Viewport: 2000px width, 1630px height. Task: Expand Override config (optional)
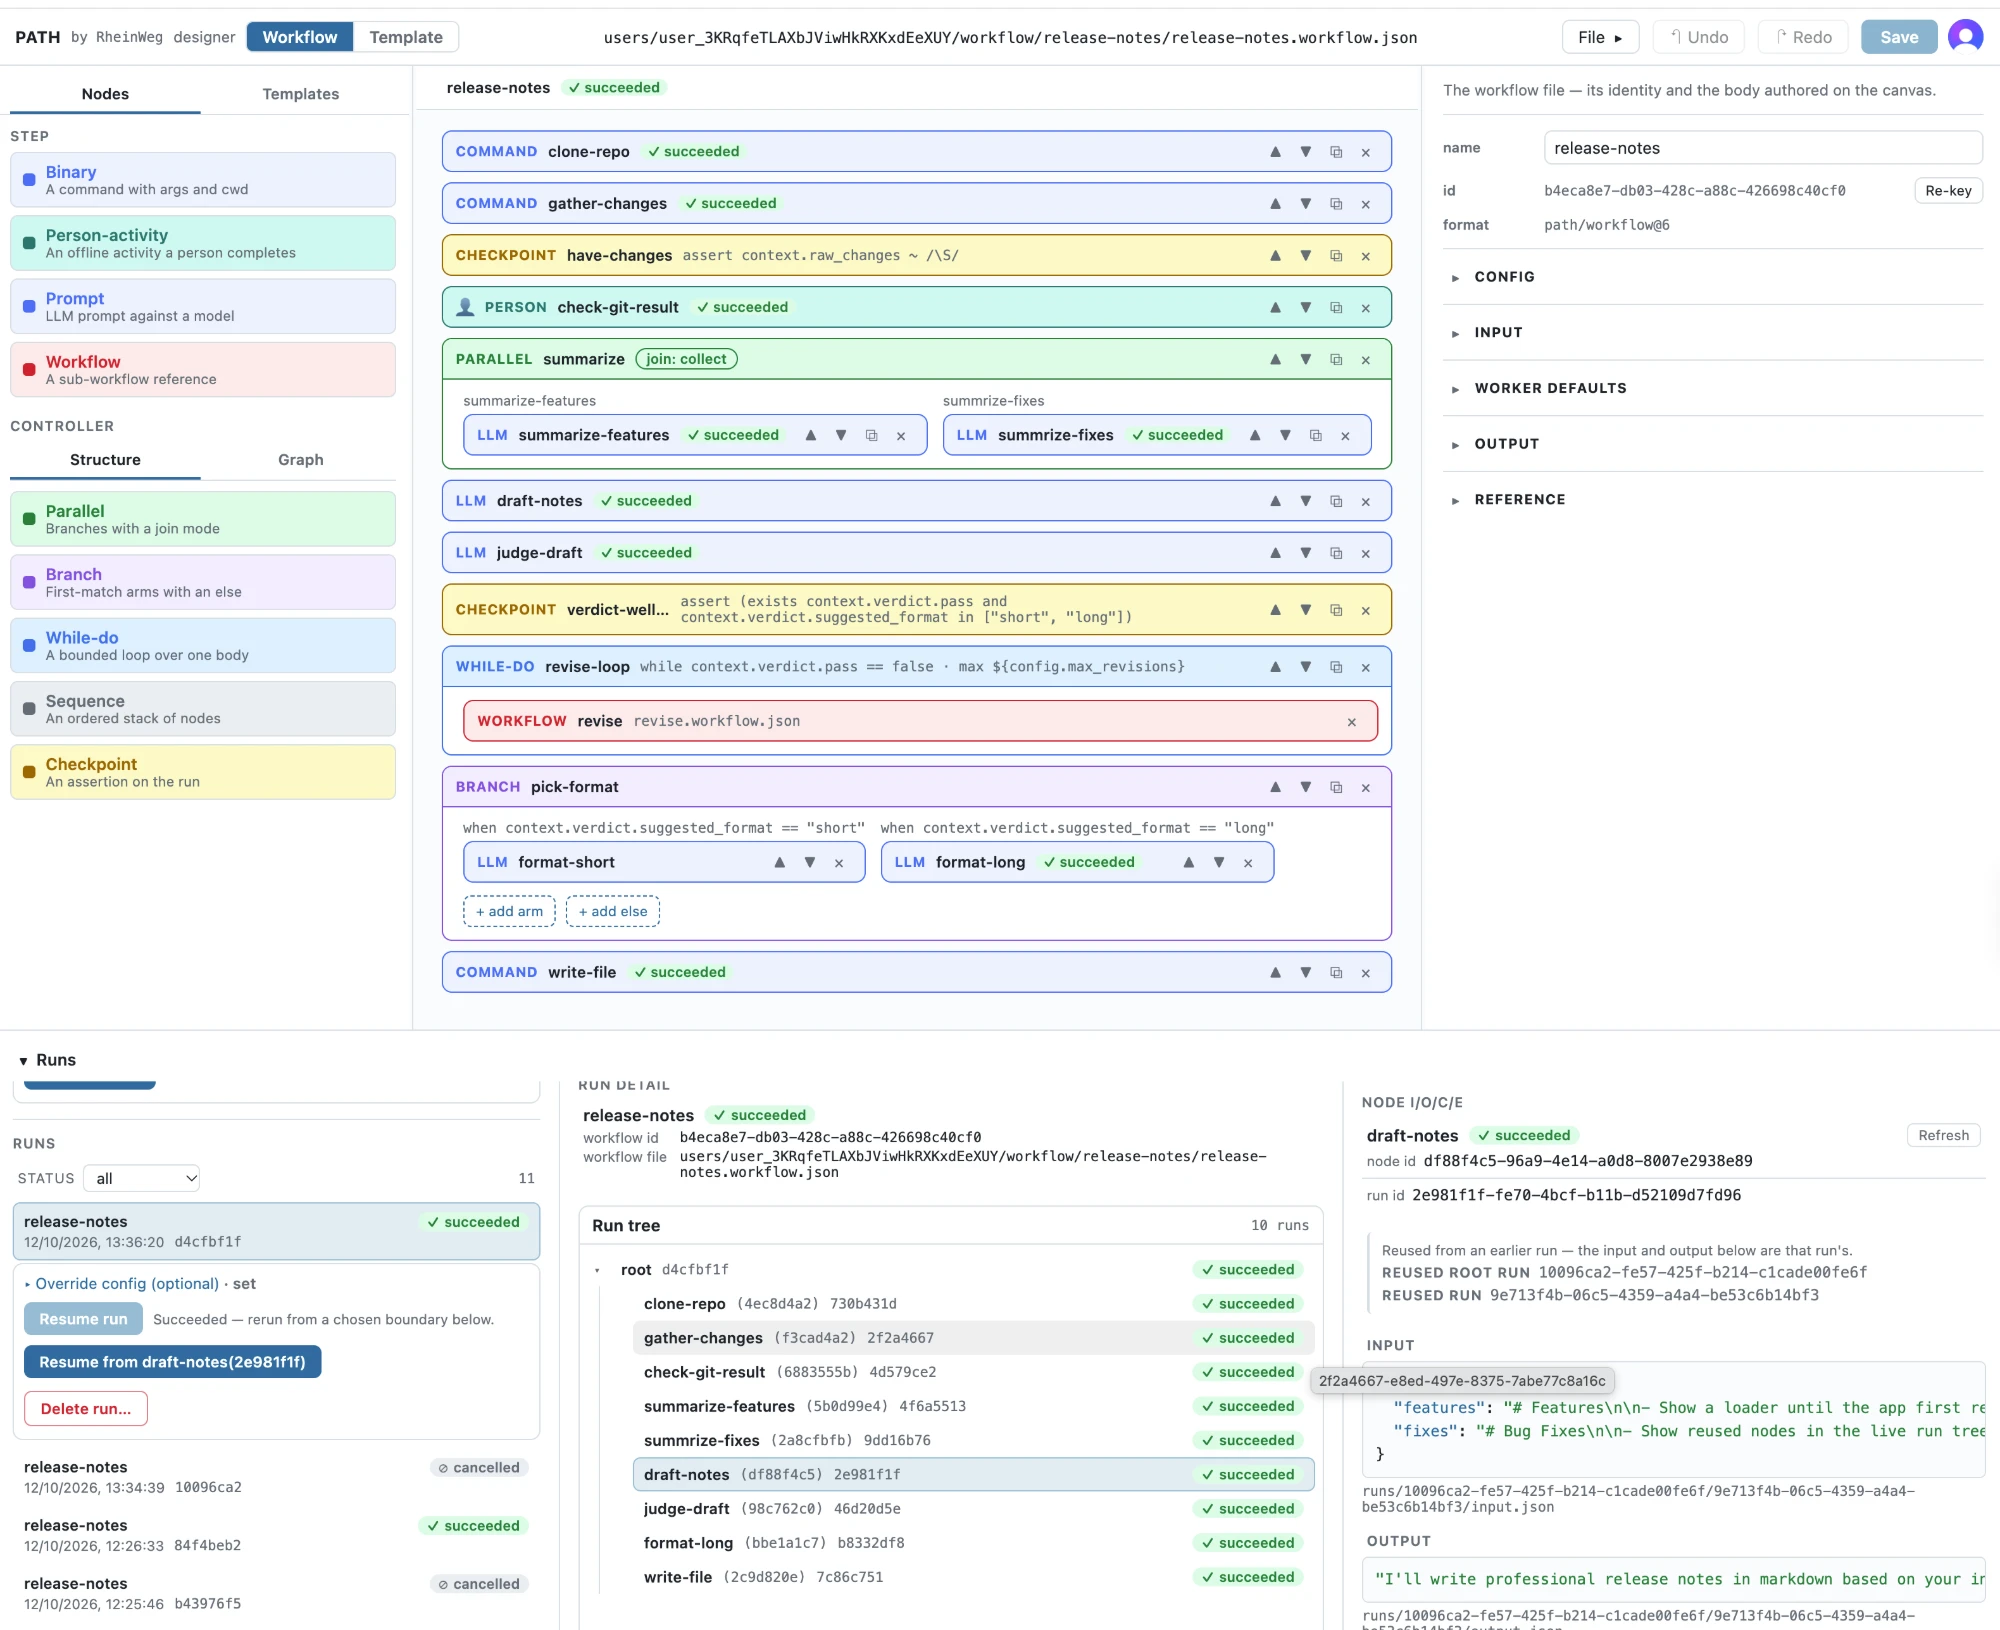click(x=123, y=1284)
